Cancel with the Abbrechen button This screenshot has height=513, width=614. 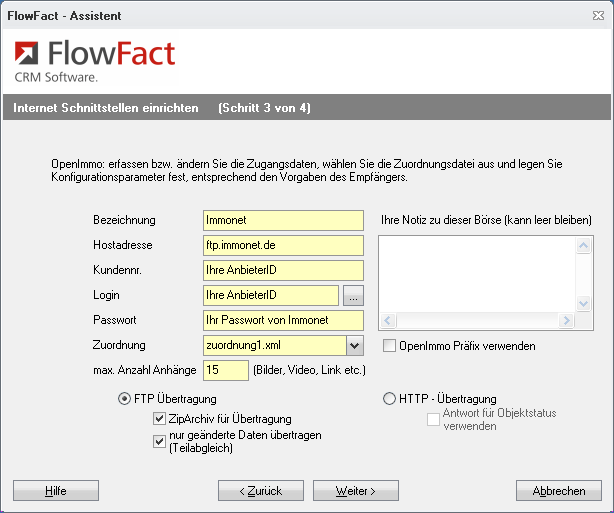point(559,491)
